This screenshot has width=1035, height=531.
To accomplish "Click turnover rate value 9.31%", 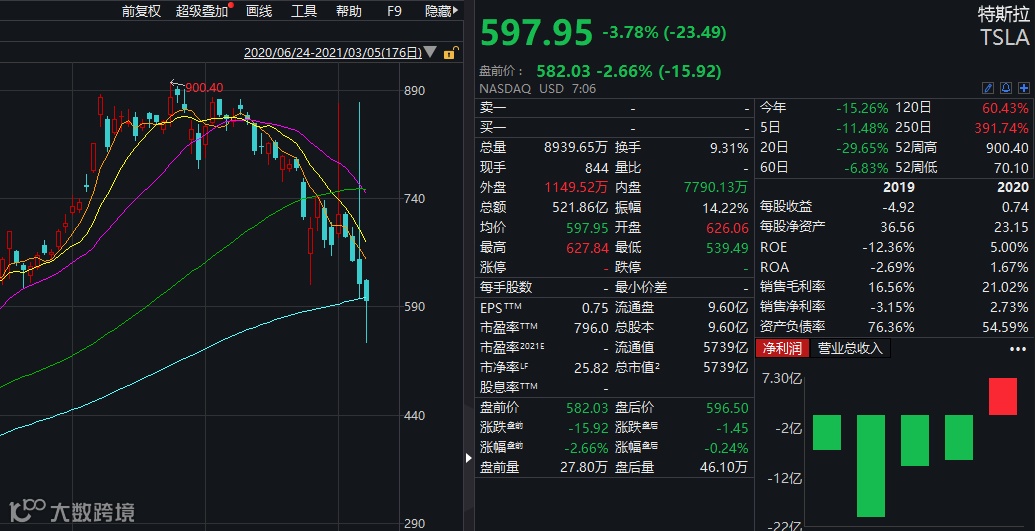I will [729, 148].
